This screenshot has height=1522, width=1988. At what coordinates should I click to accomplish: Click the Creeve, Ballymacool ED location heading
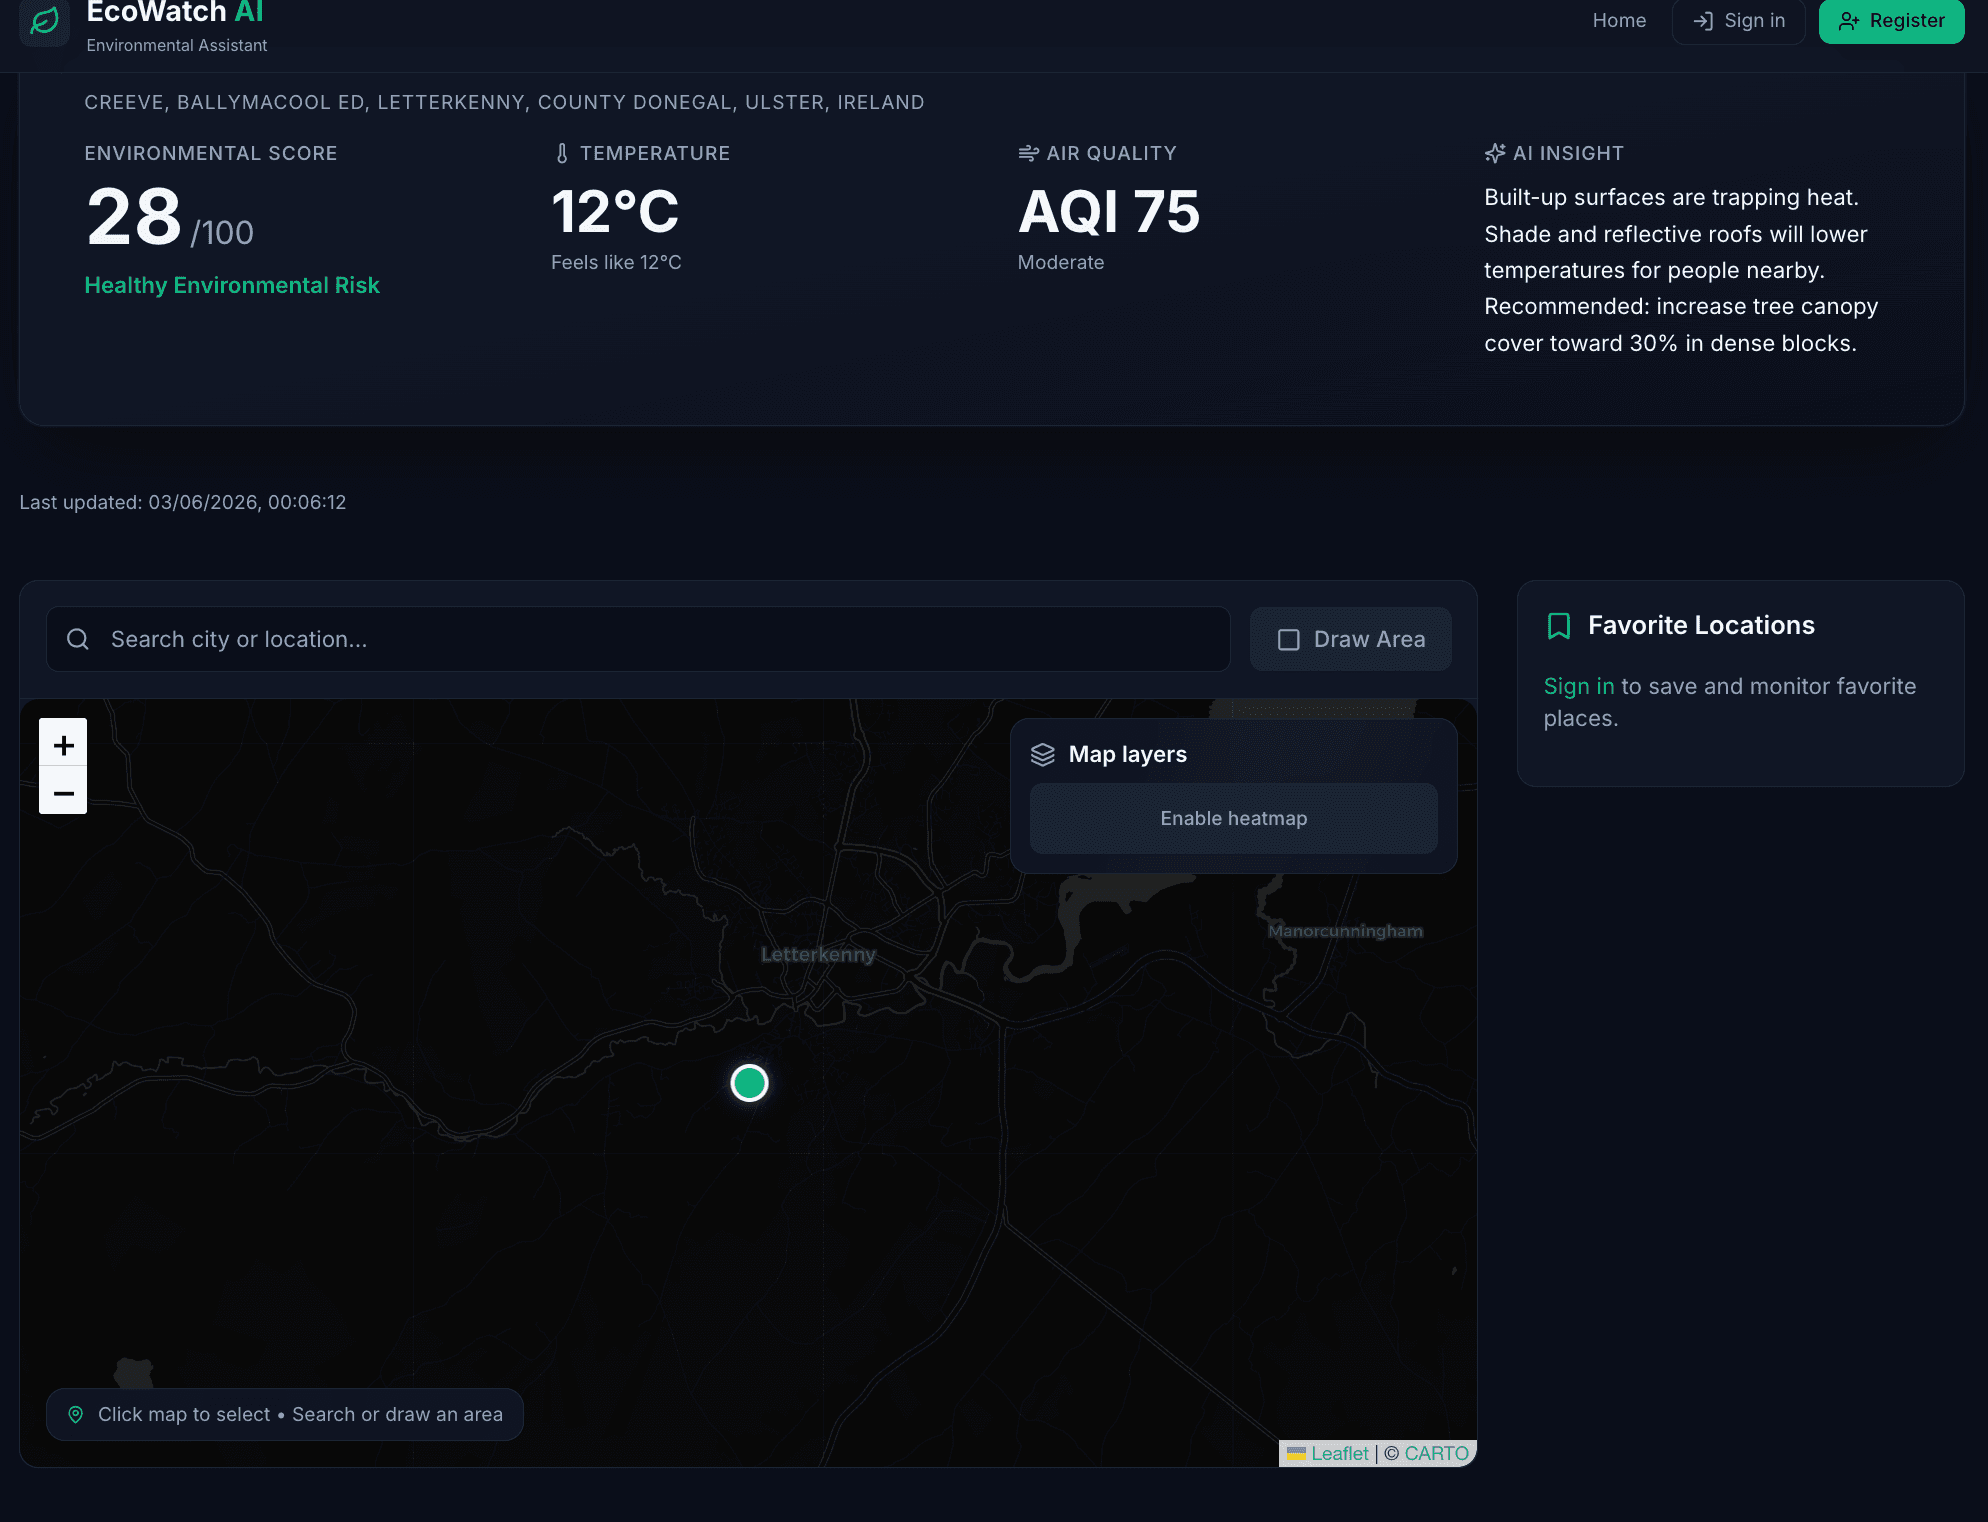point(504,102)
